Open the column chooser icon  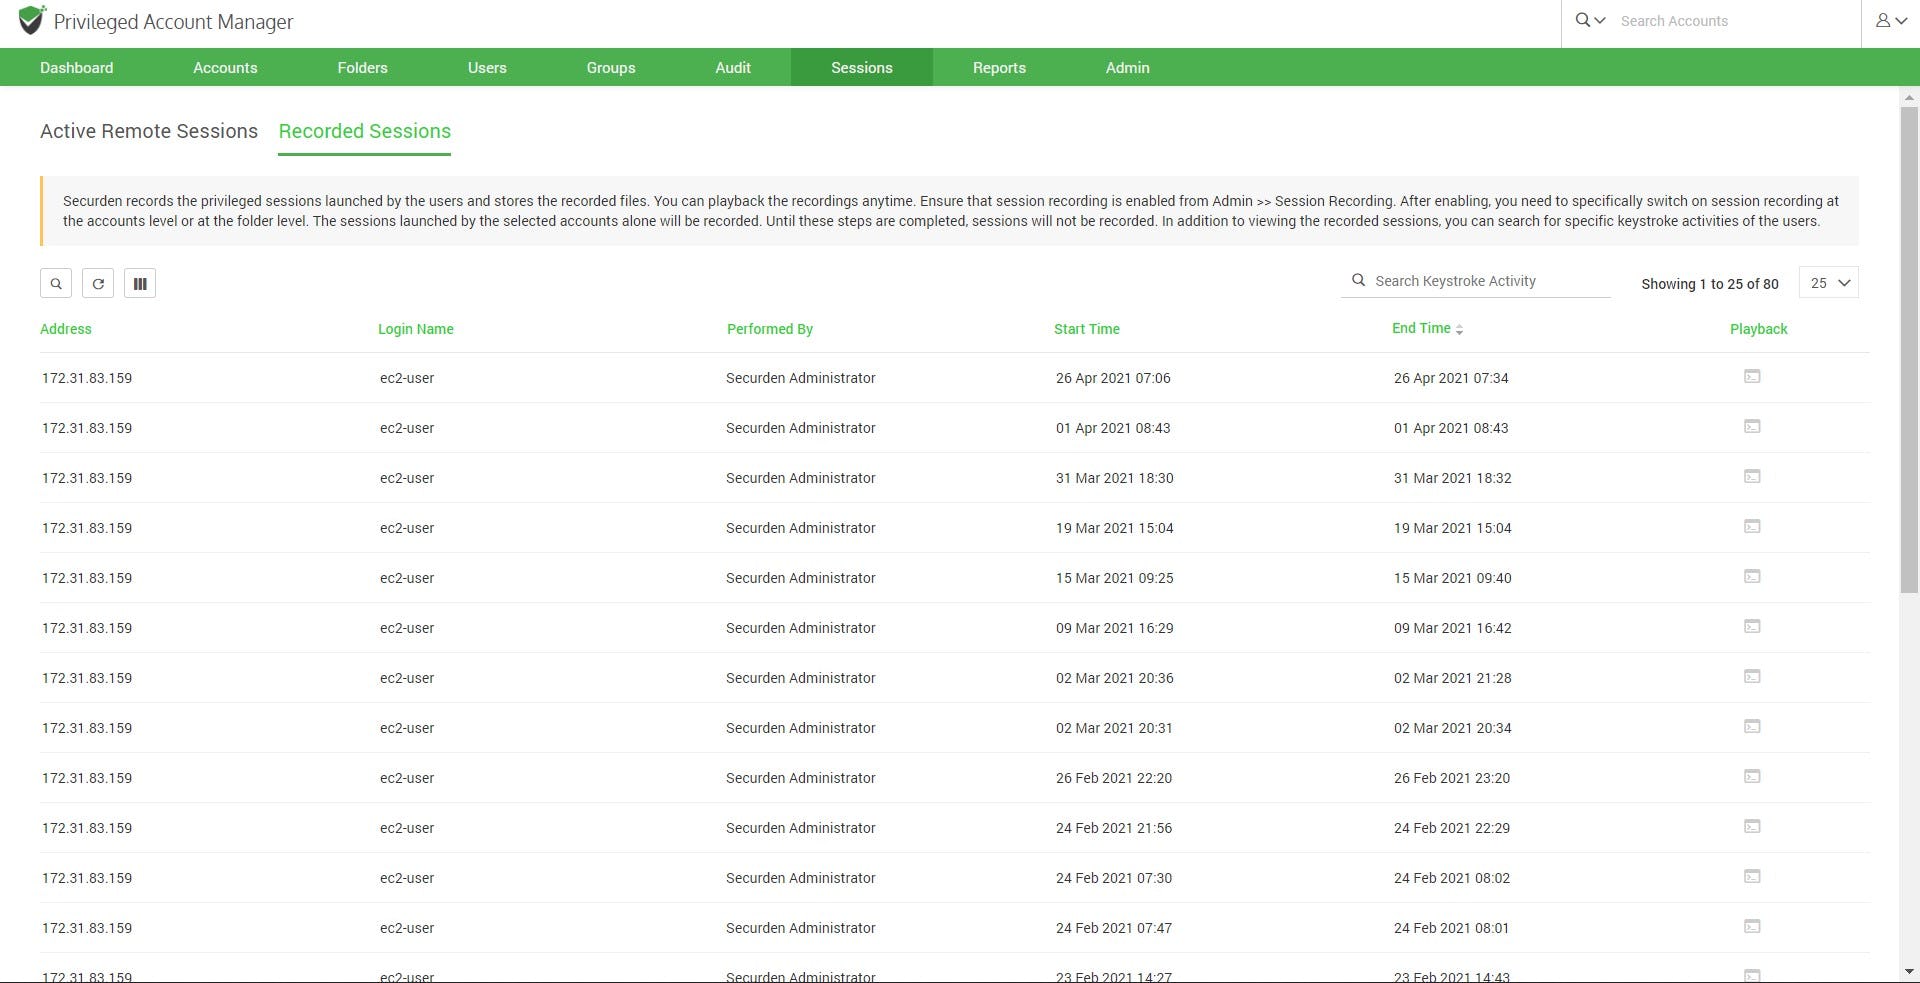pyautogui.click(x=140, y=283)
